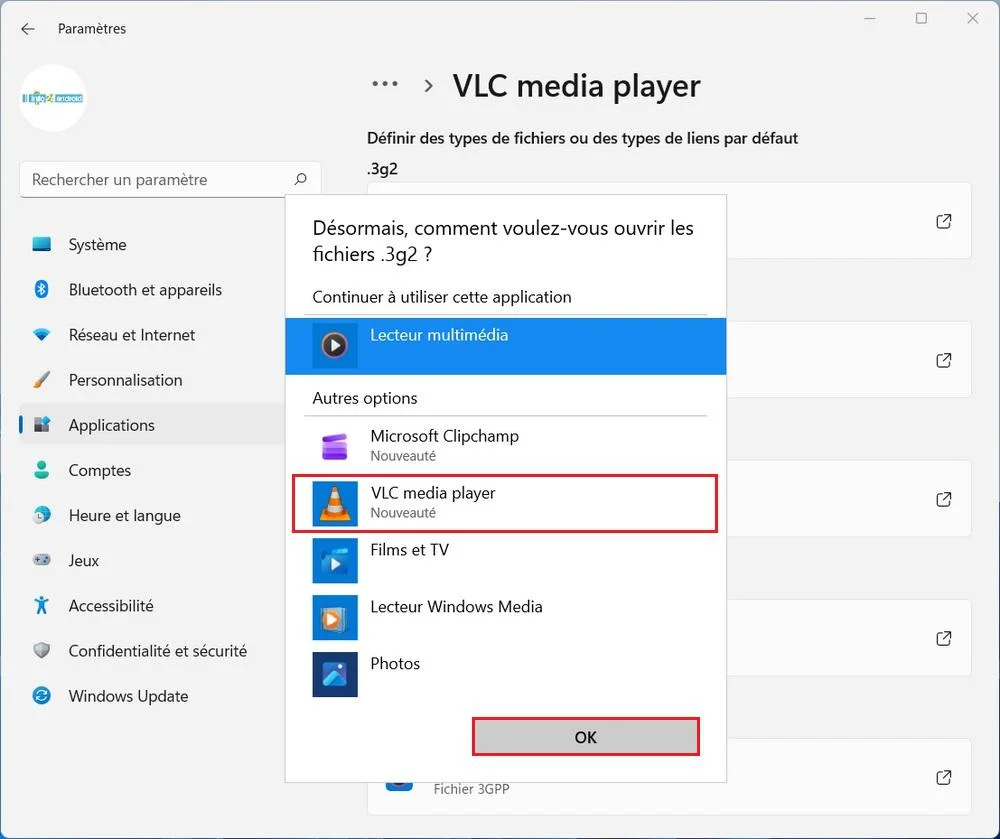Click the Accessibilité figure icon
The width and height of the screenshot is (1000, 839).
41,605
